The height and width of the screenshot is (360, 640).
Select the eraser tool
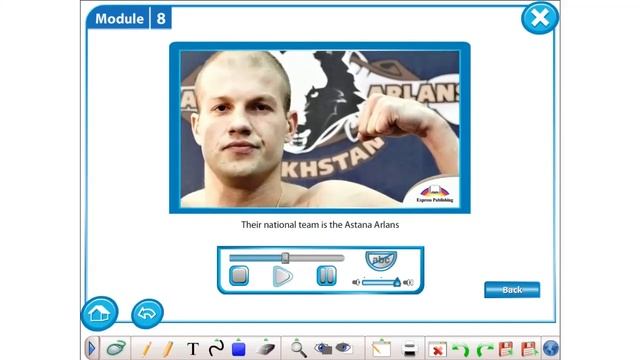[266, 348]
